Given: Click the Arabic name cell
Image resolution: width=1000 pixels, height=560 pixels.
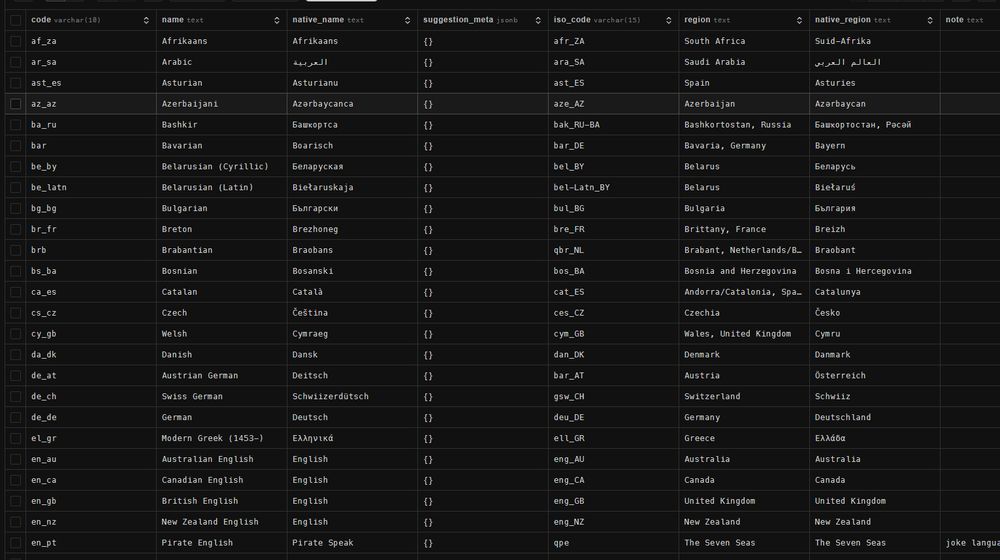Looking at the screenshot, I should pos(221,62).
